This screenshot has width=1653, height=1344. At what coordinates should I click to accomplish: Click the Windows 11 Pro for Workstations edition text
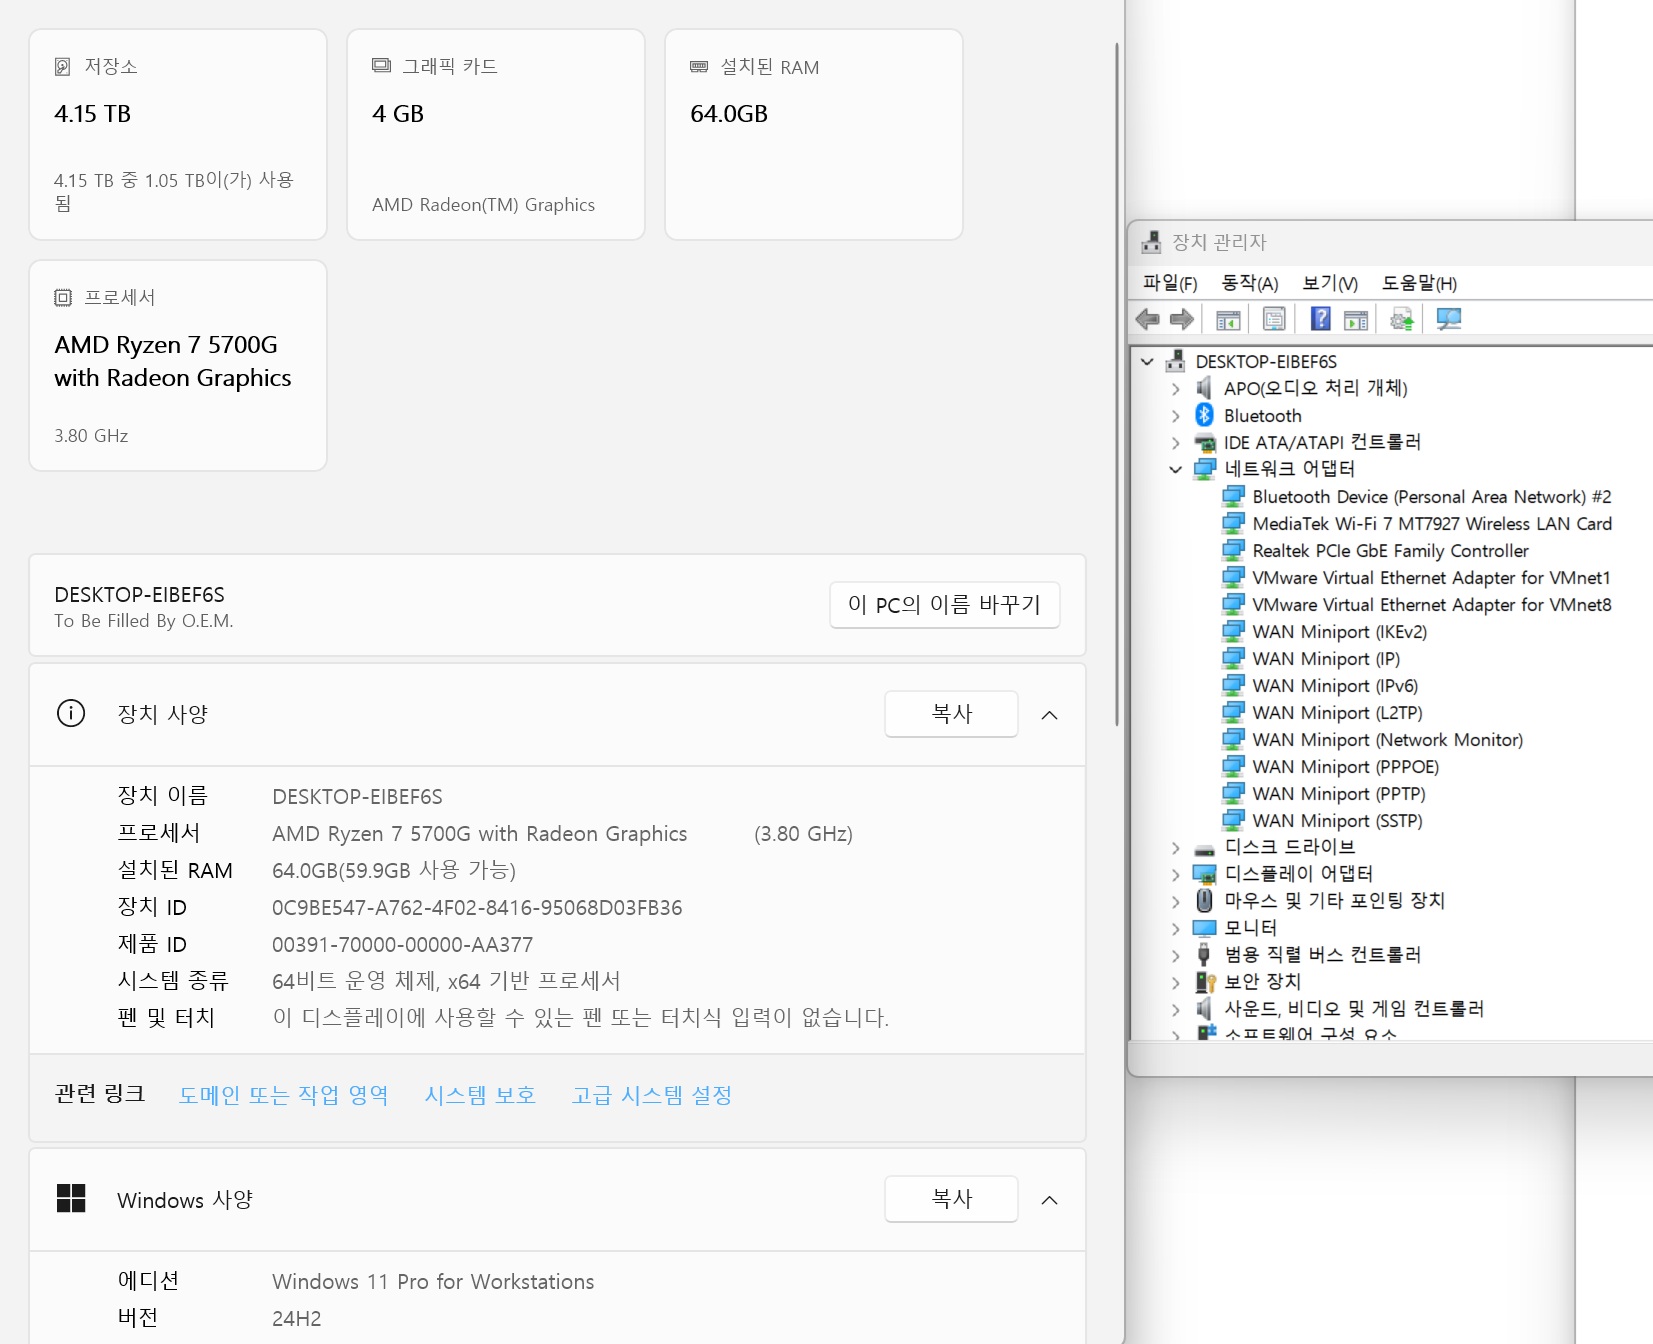click(x=433, y=1282)
